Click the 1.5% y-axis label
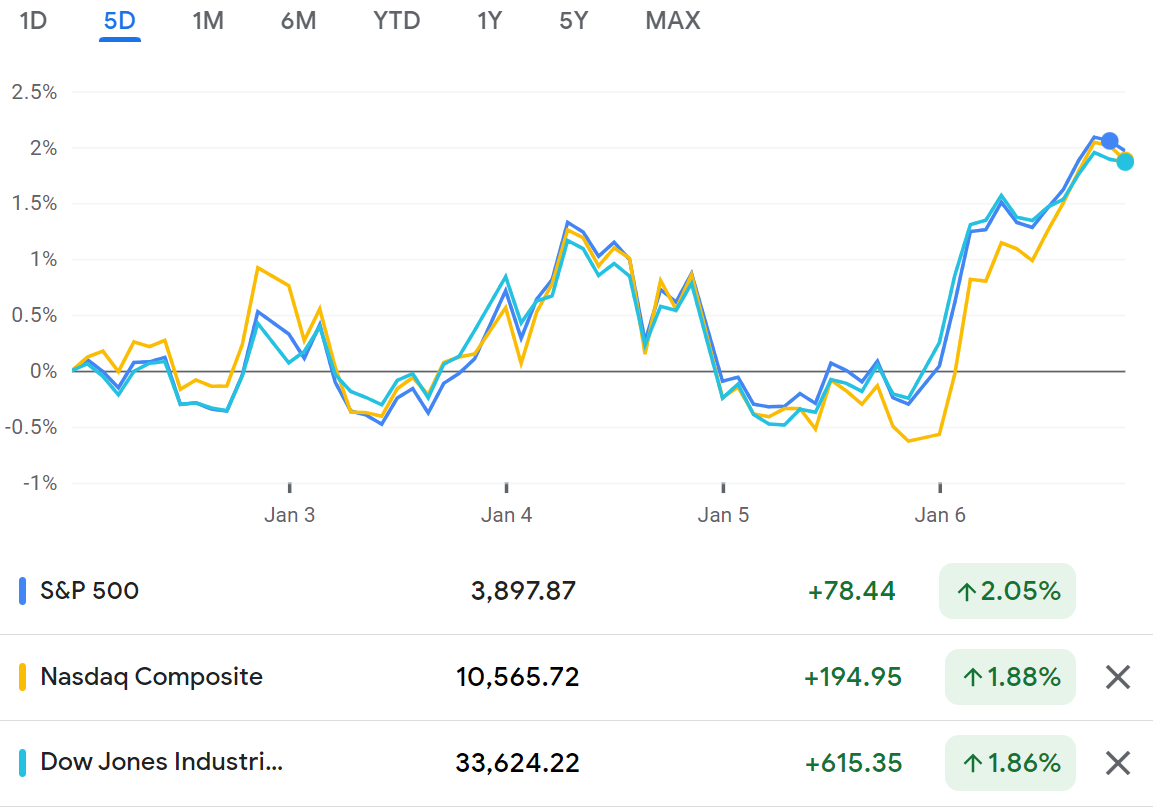The image size is (1153, 807). click(x=34, y=203)
